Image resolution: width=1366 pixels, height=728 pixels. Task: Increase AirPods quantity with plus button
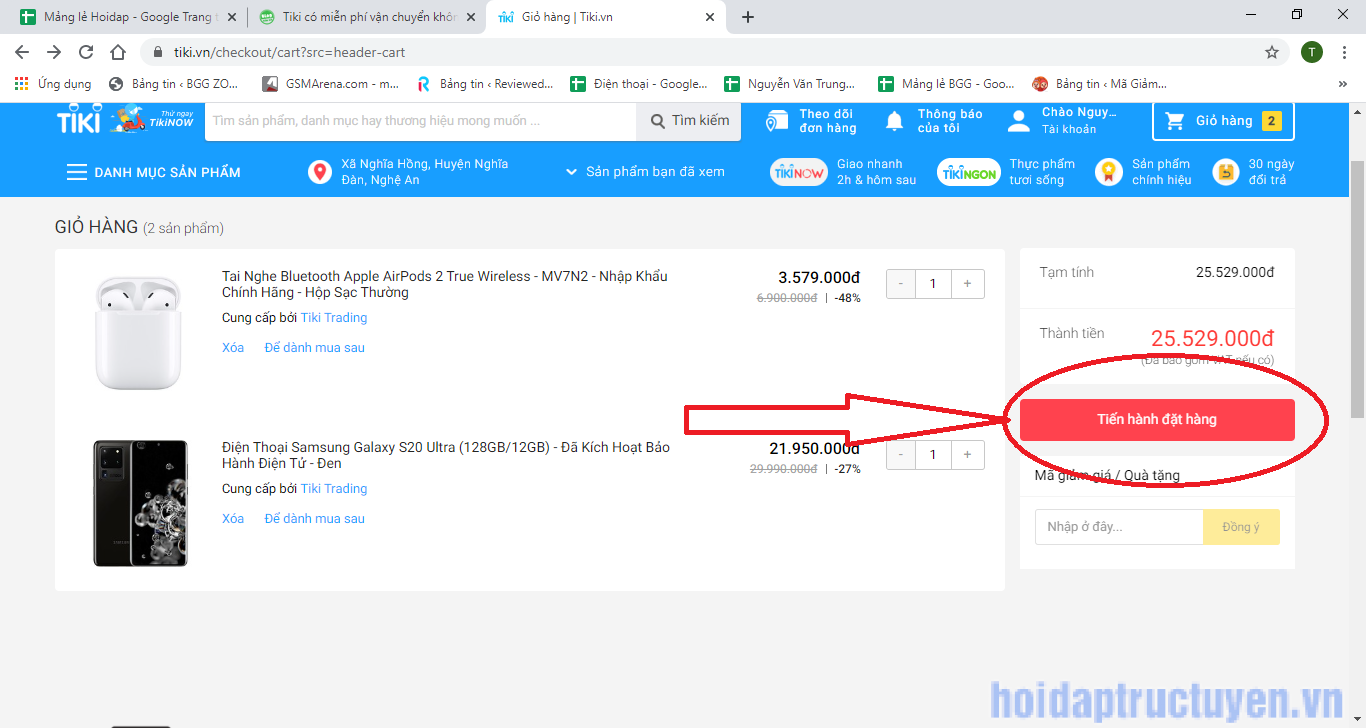pos(967,284)
